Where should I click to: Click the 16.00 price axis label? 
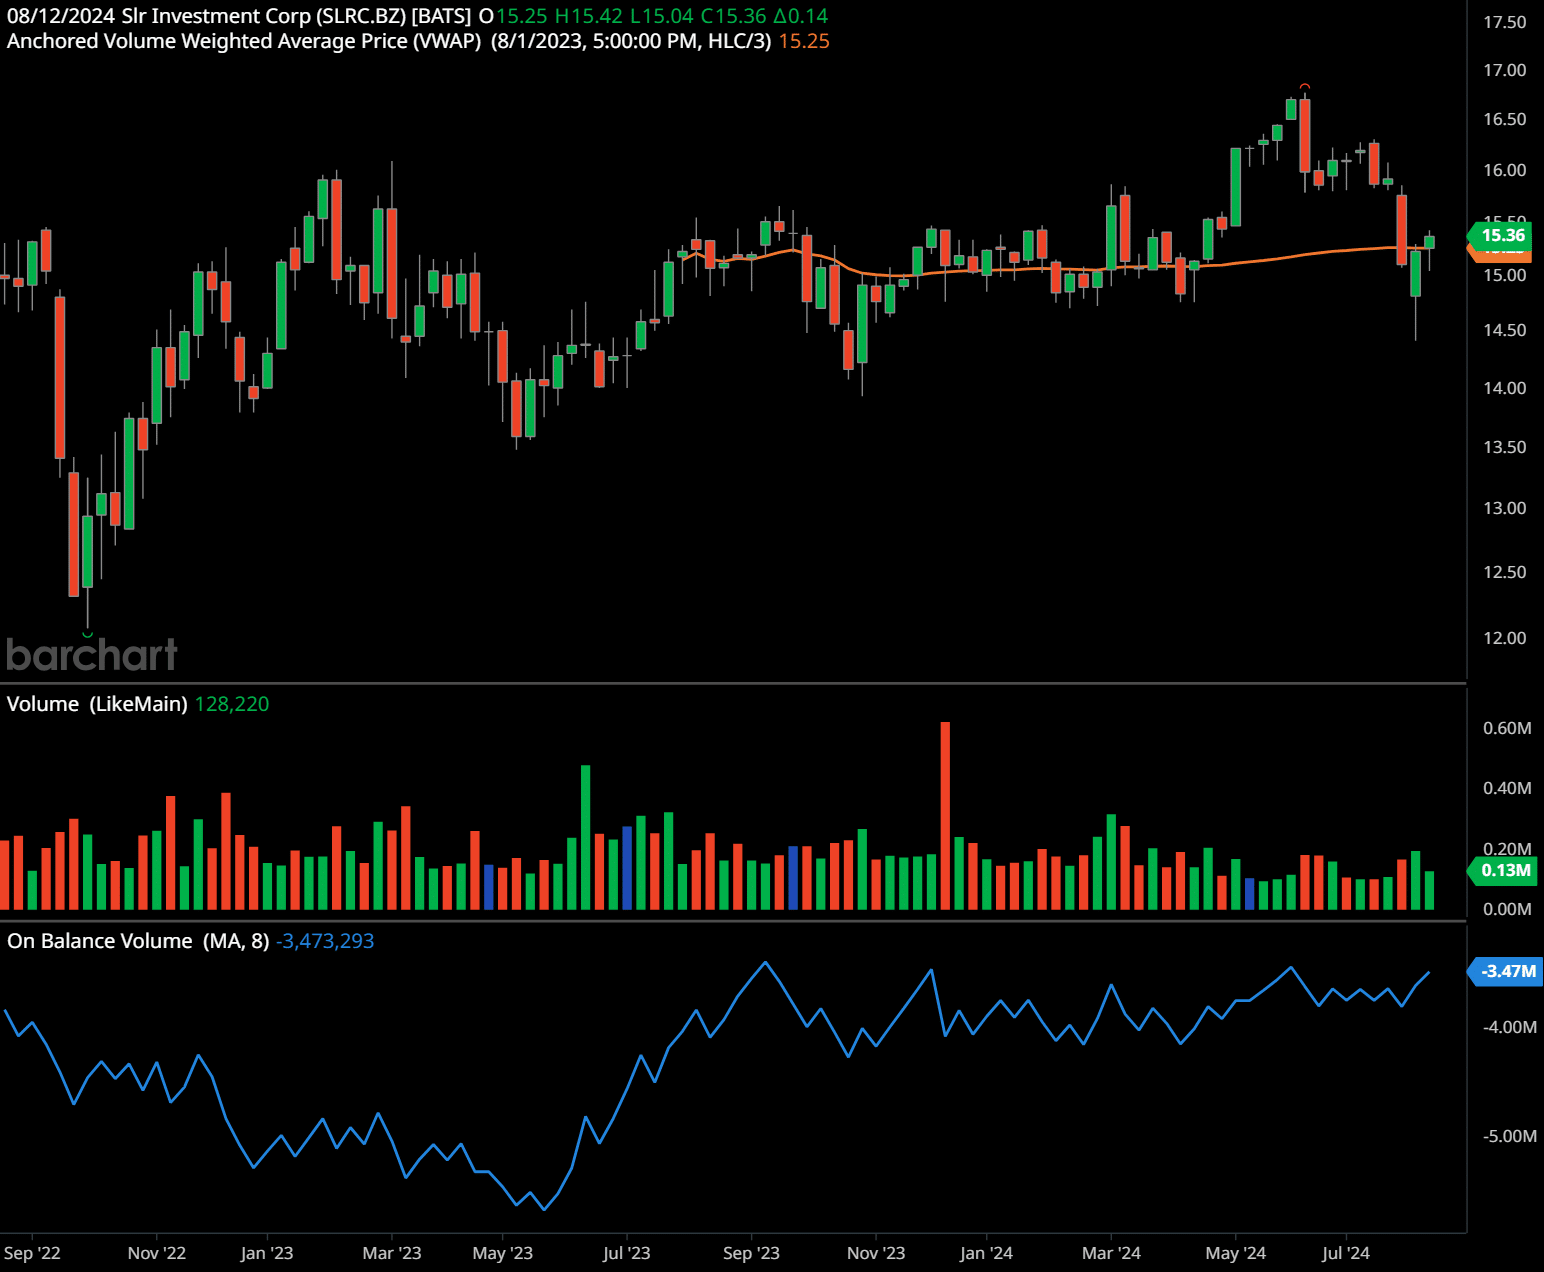click(x=1505, y=170)
